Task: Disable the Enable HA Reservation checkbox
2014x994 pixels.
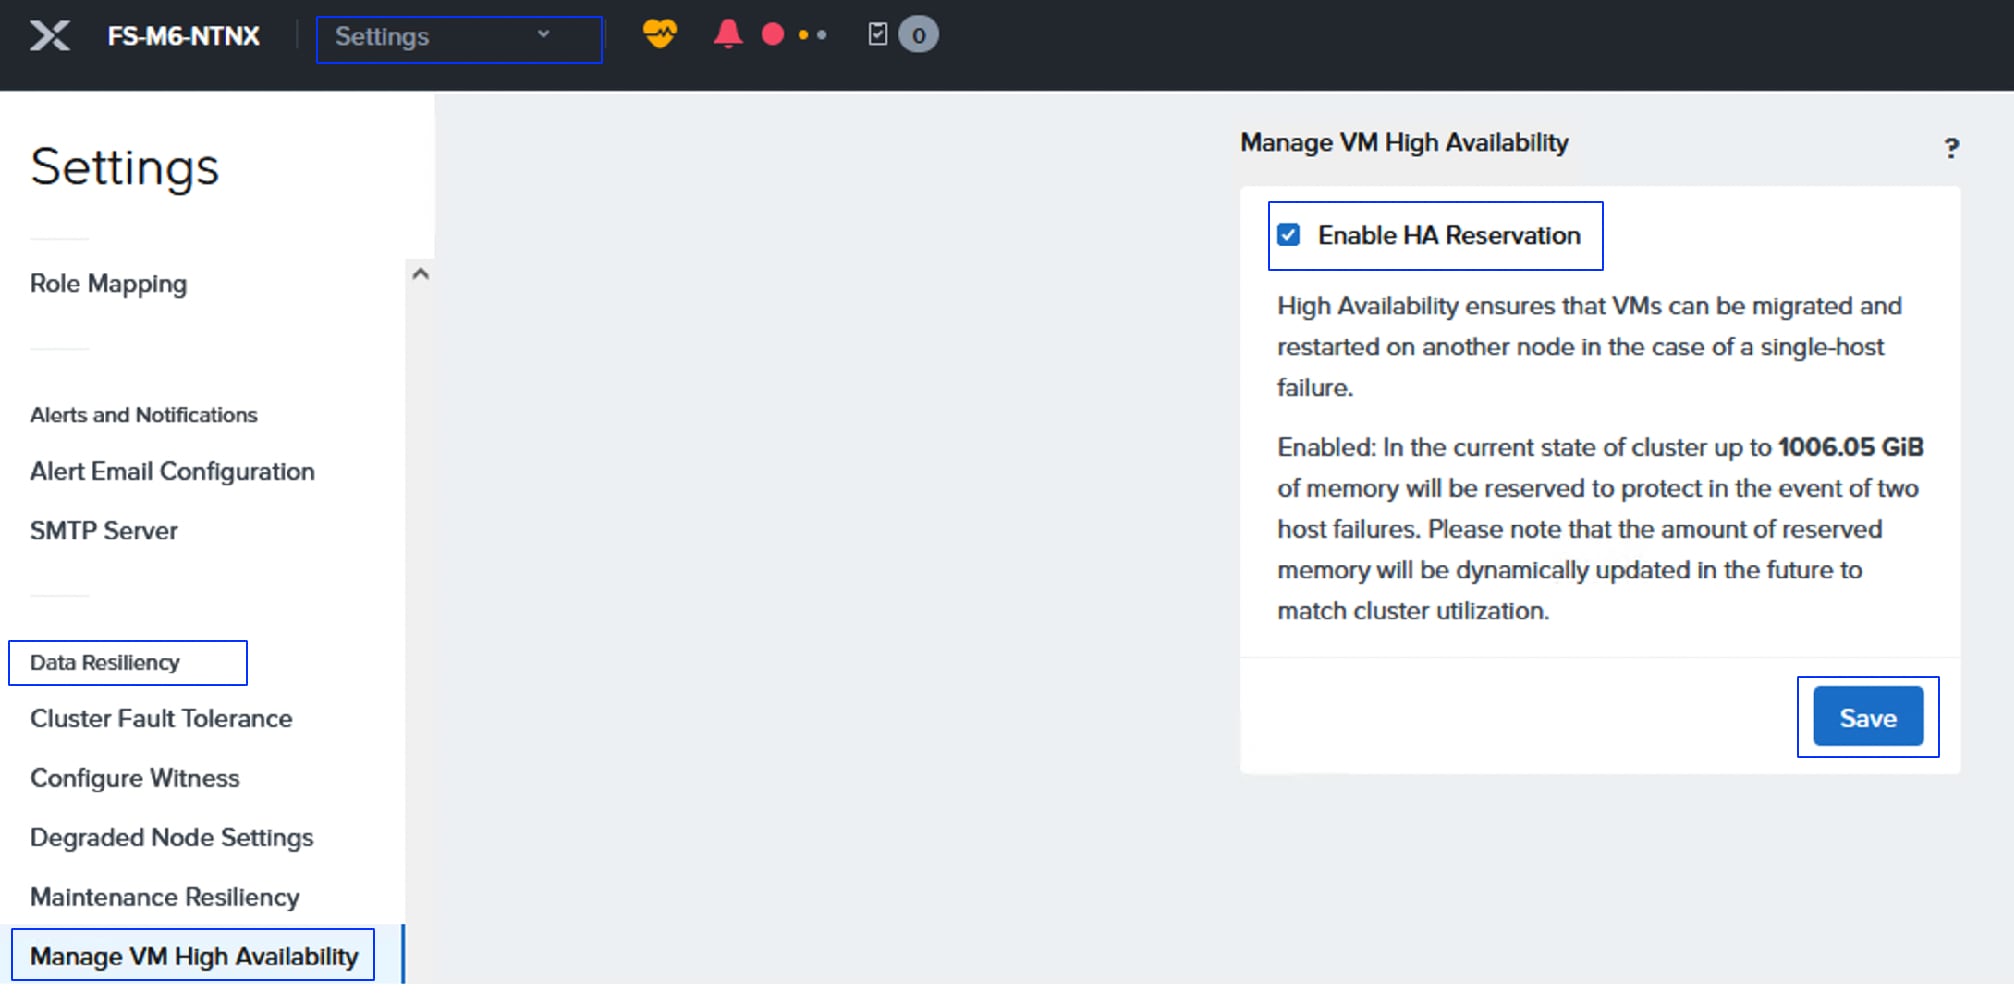Action: (1290, 235)
